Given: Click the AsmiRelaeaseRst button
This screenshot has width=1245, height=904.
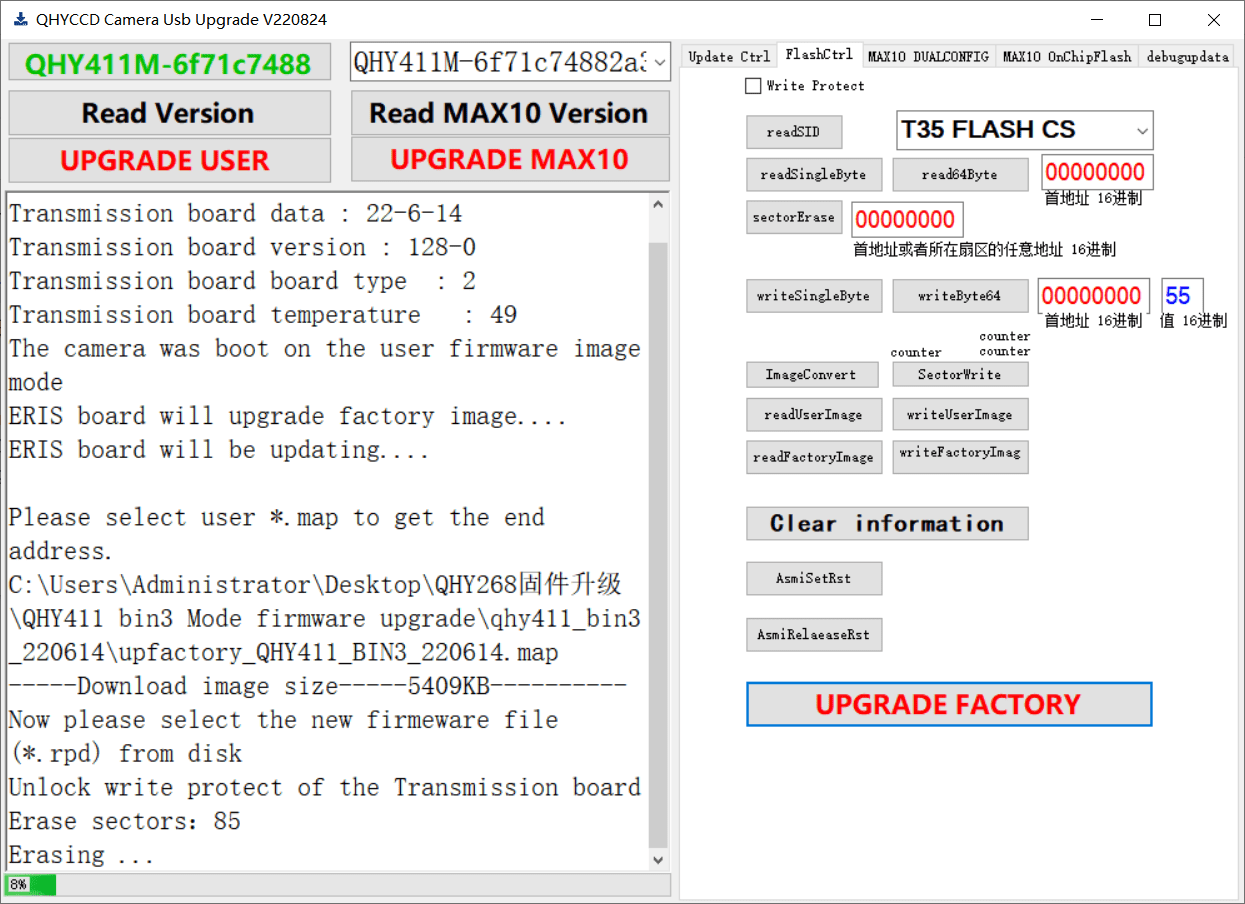Looking at the screenshot, I should click(814, 634).
